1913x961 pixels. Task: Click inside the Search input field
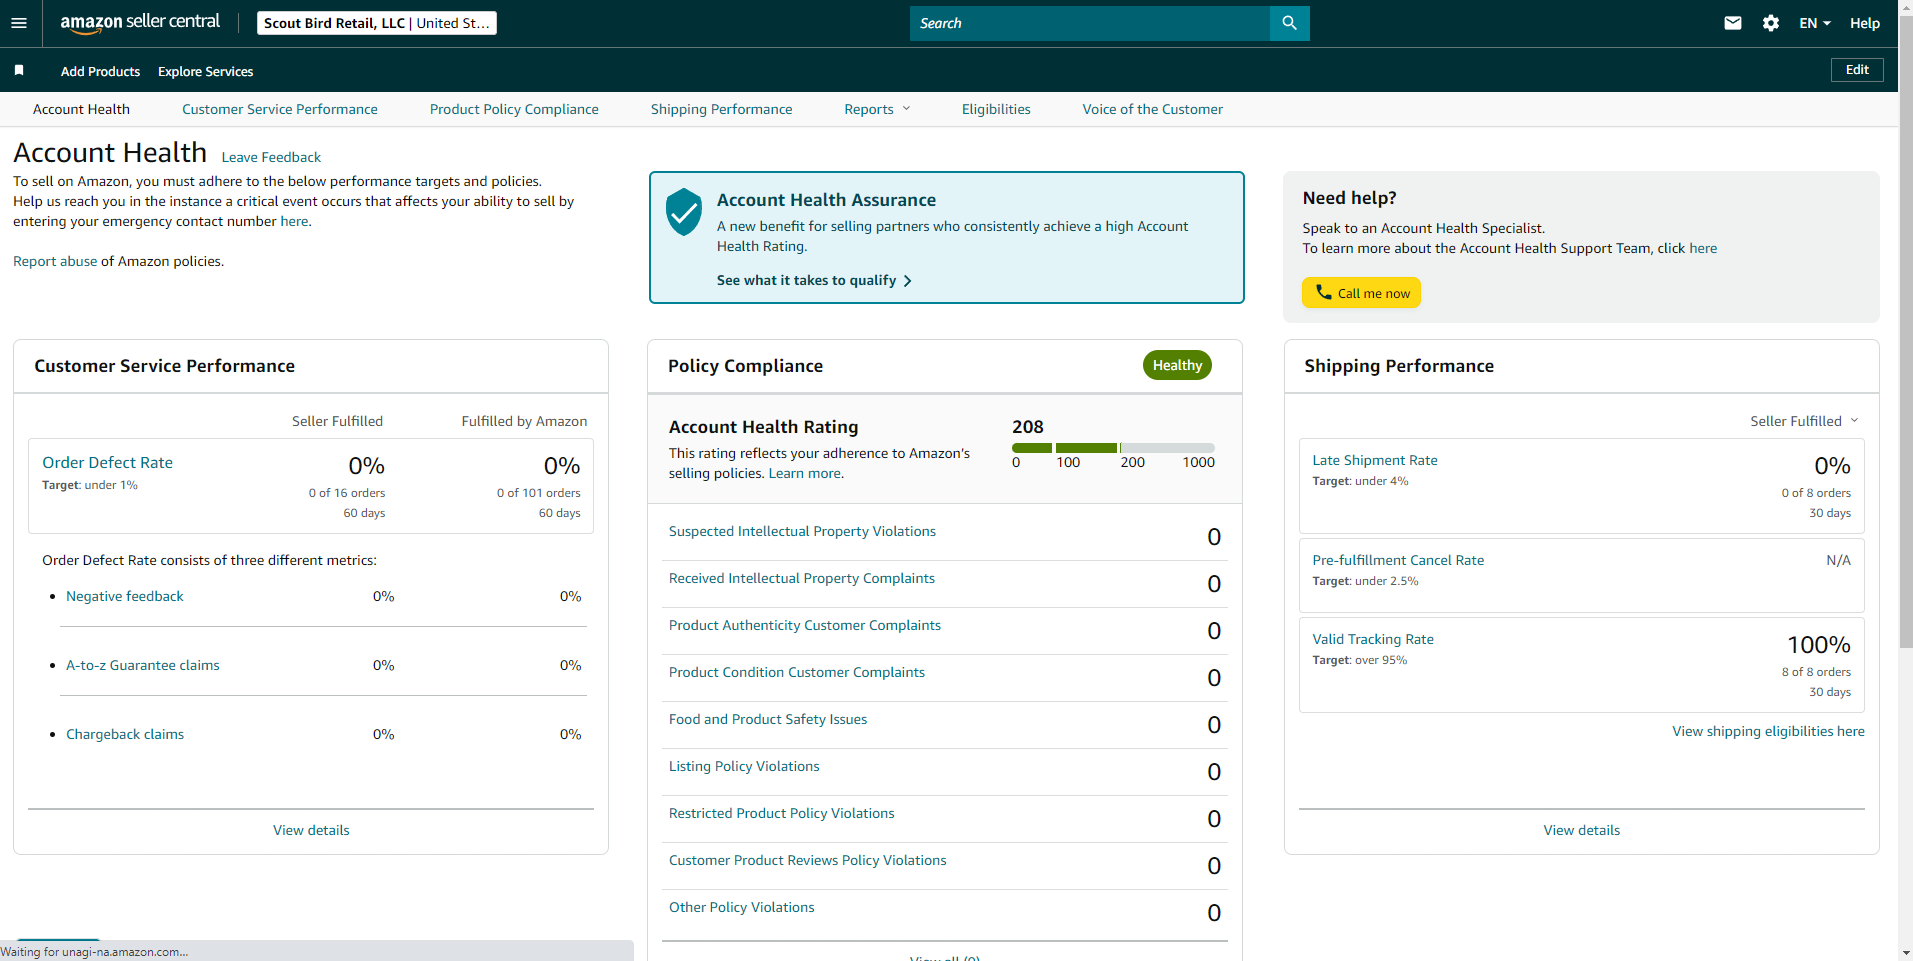coord(1090,23)
